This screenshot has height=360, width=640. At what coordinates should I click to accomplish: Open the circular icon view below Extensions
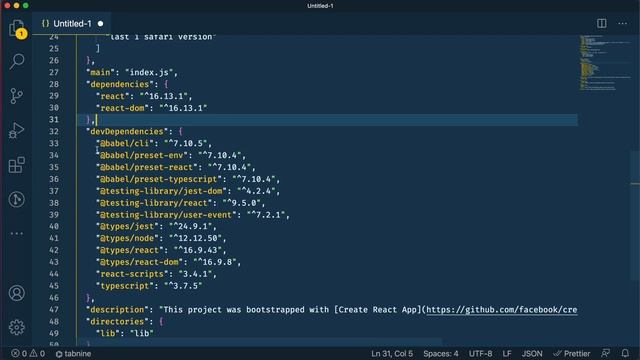coord(17,200)
